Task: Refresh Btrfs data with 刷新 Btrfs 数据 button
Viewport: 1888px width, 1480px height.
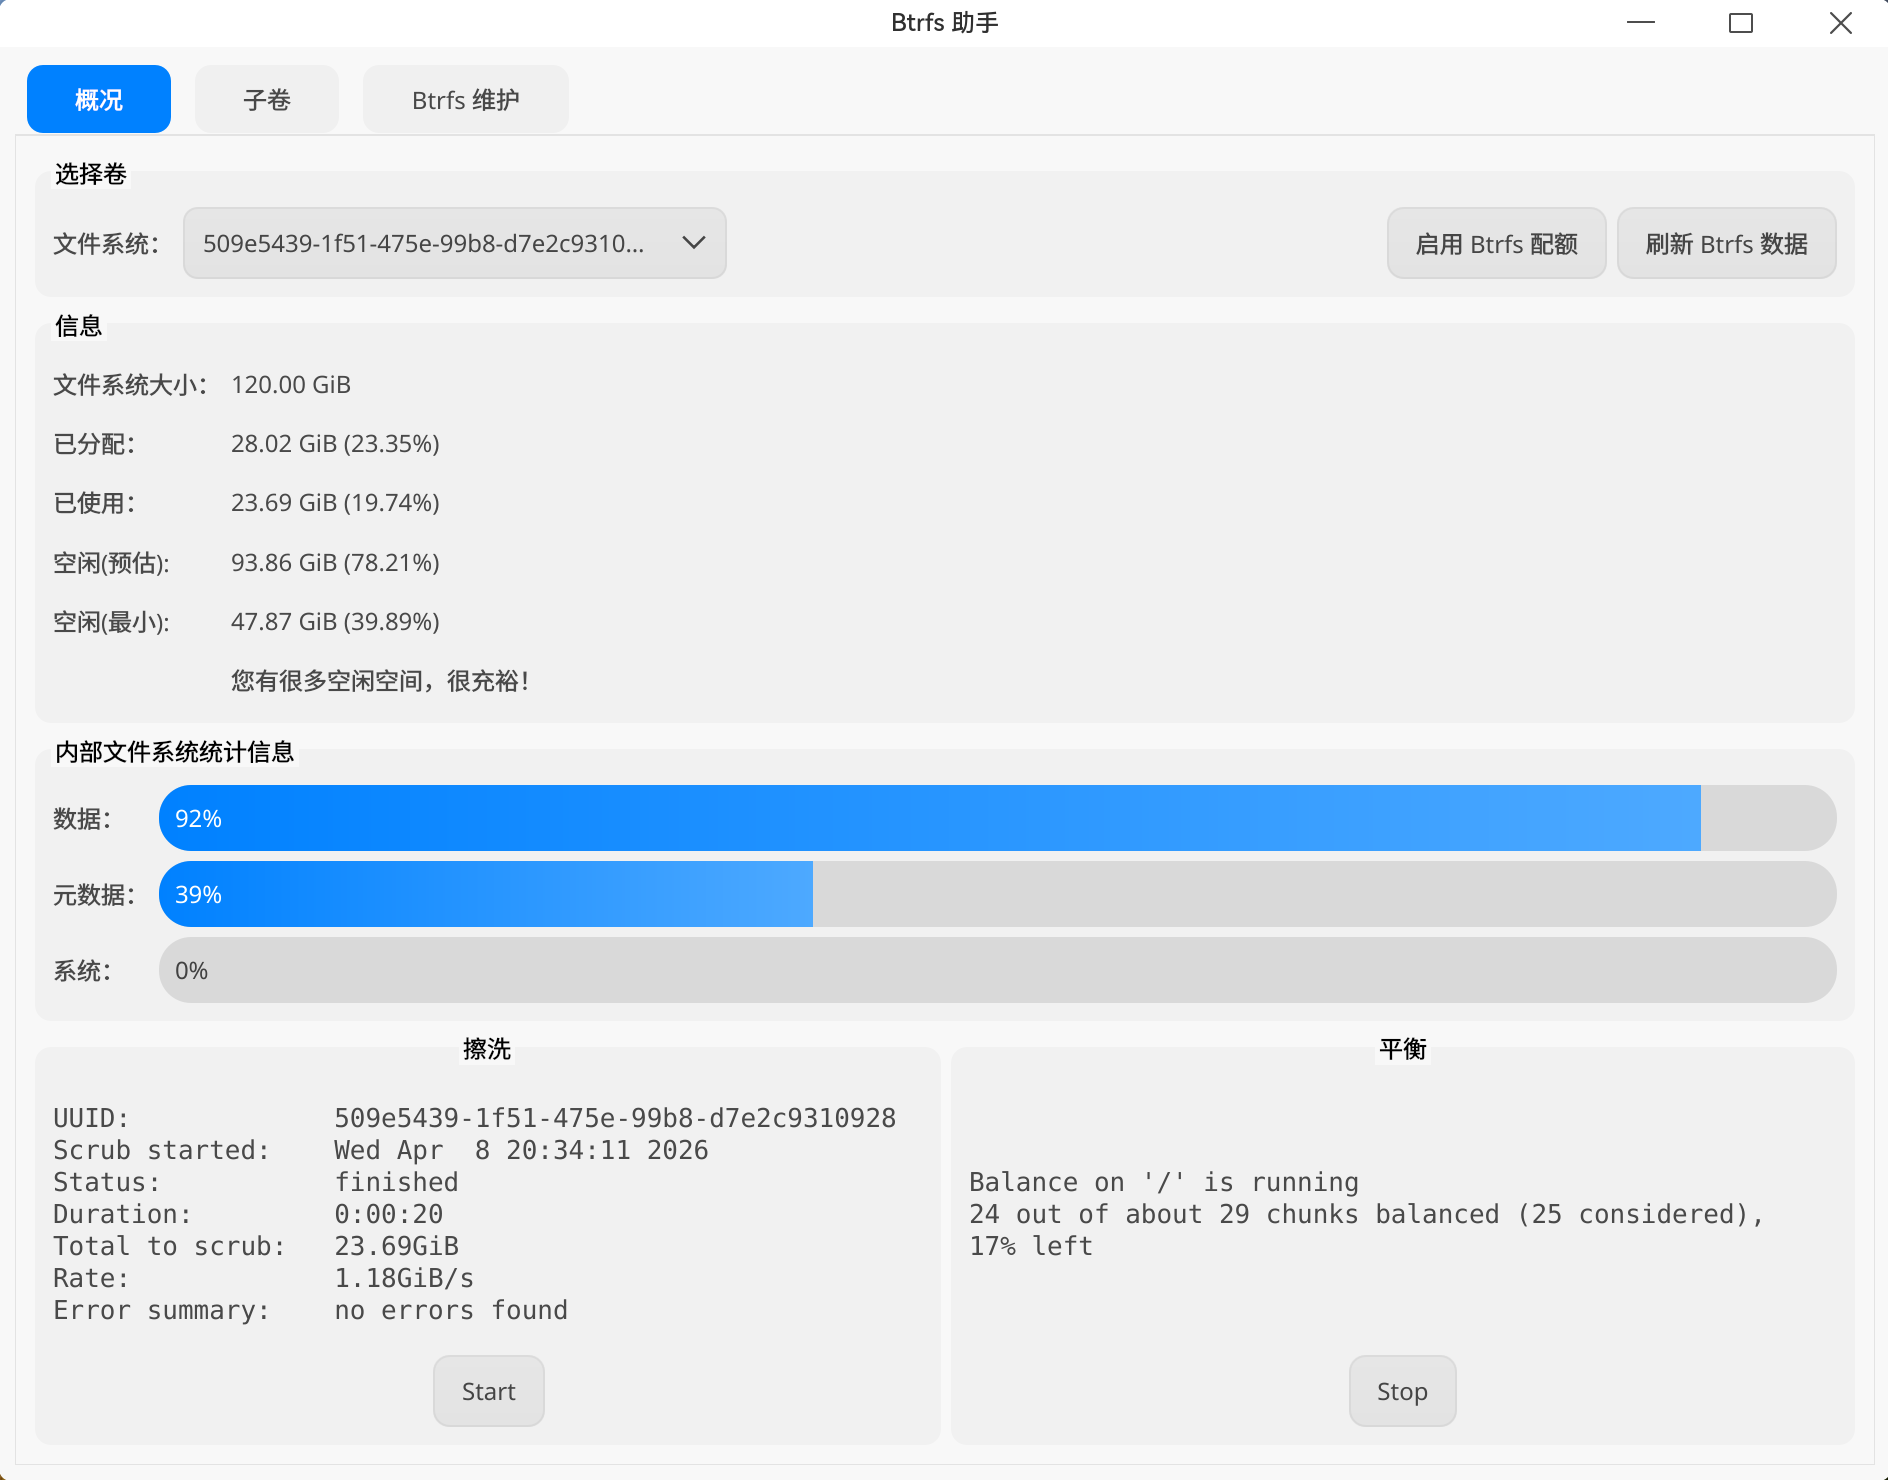Action: pyautogui.click(x=1726, y=243)
